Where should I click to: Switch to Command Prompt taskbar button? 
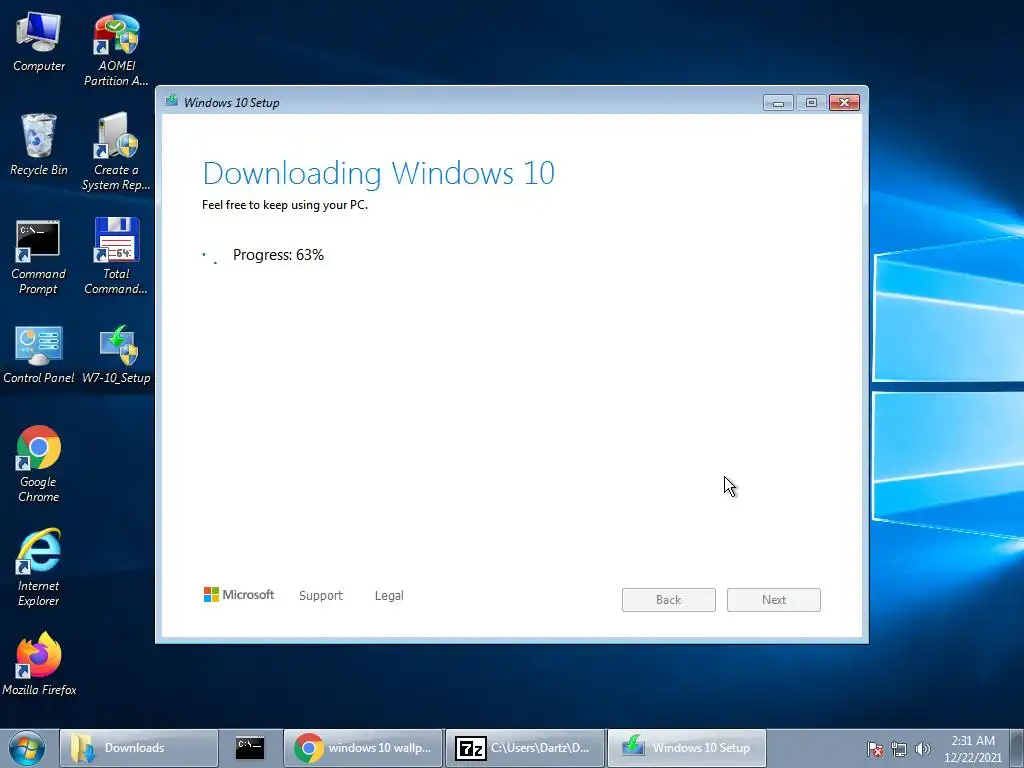[250, 748]
